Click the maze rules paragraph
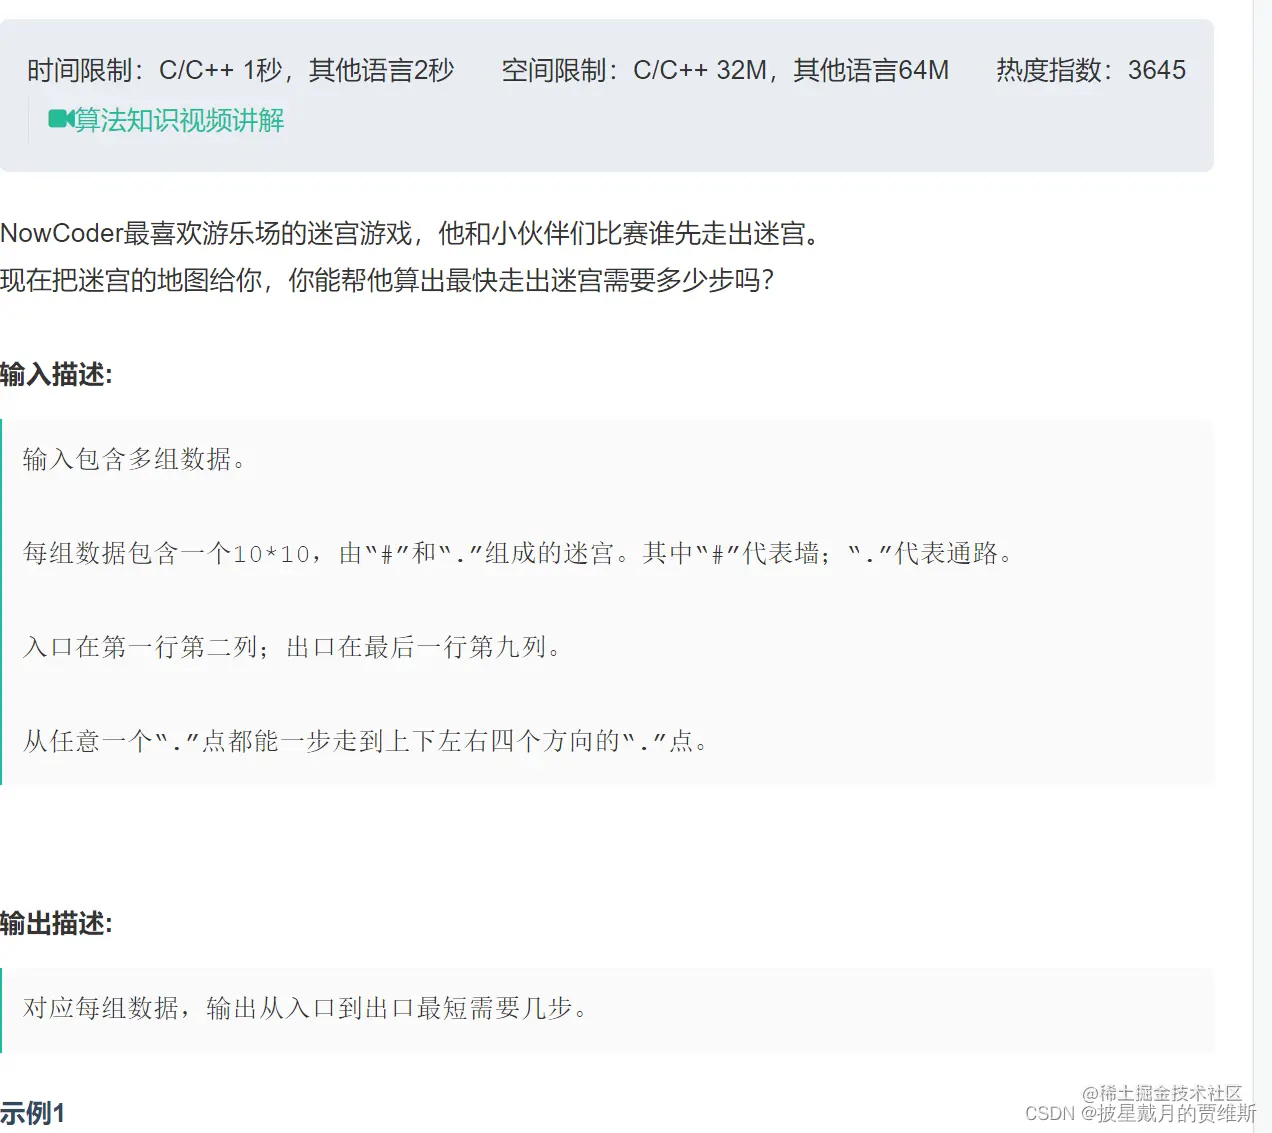Viewport: 1272px width, 1133px height. 365,742
